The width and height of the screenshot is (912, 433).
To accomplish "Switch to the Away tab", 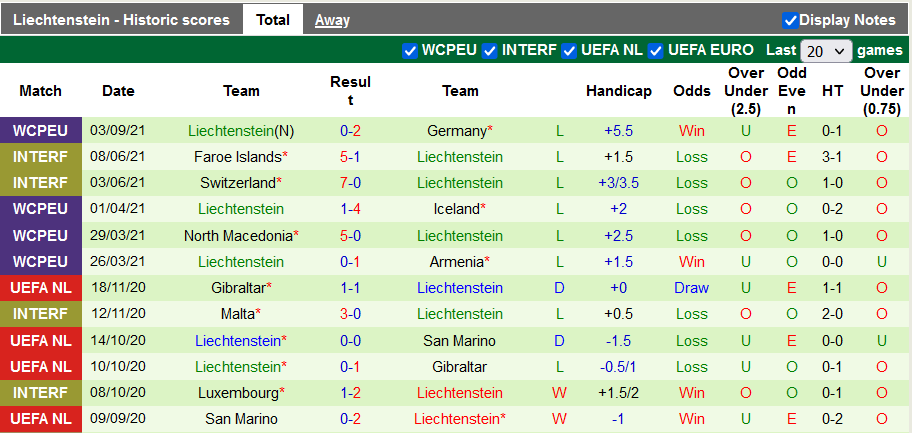I will [x=332, y=20].
